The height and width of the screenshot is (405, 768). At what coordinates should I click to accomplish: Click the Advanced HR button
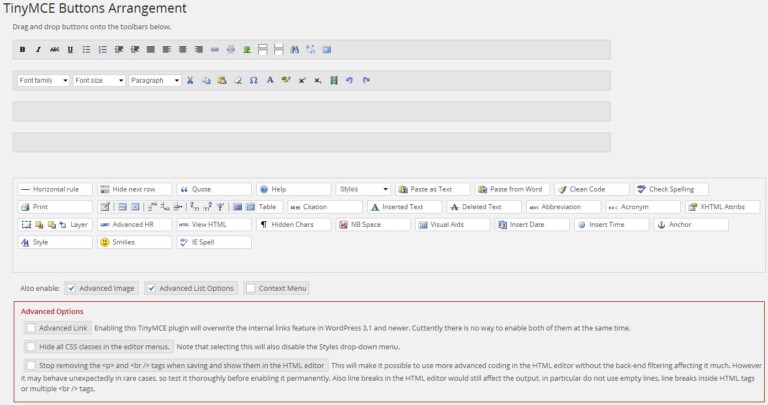point(135,224)
